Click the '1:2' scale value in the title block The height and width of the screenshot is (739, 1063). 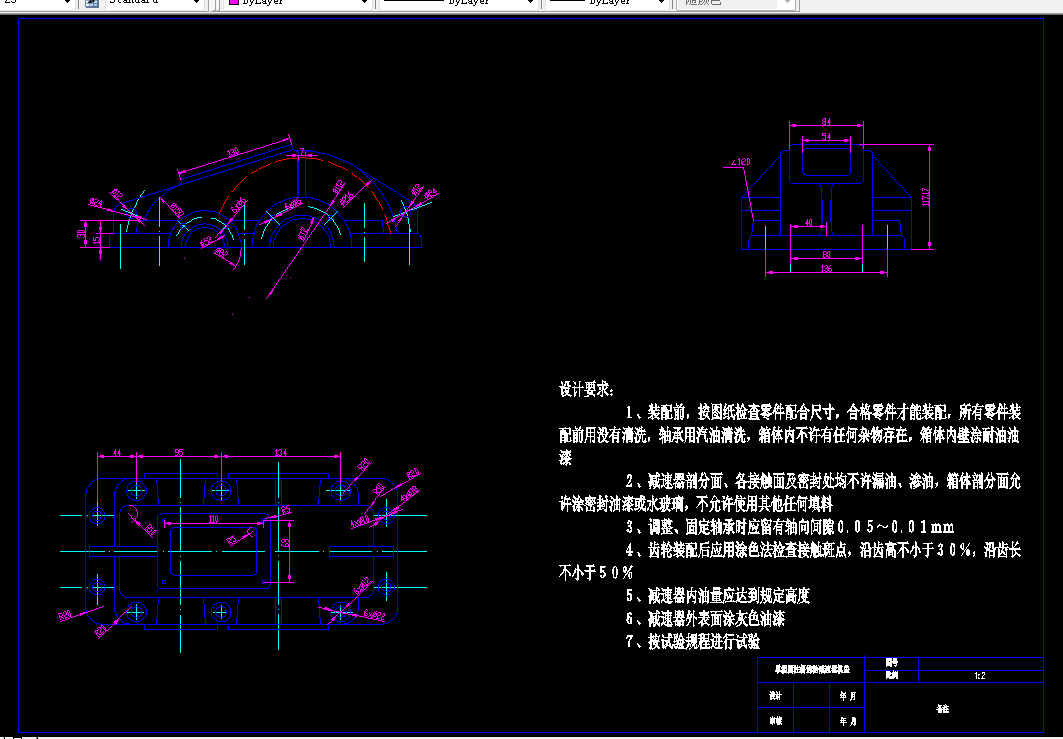coord(980,676)
